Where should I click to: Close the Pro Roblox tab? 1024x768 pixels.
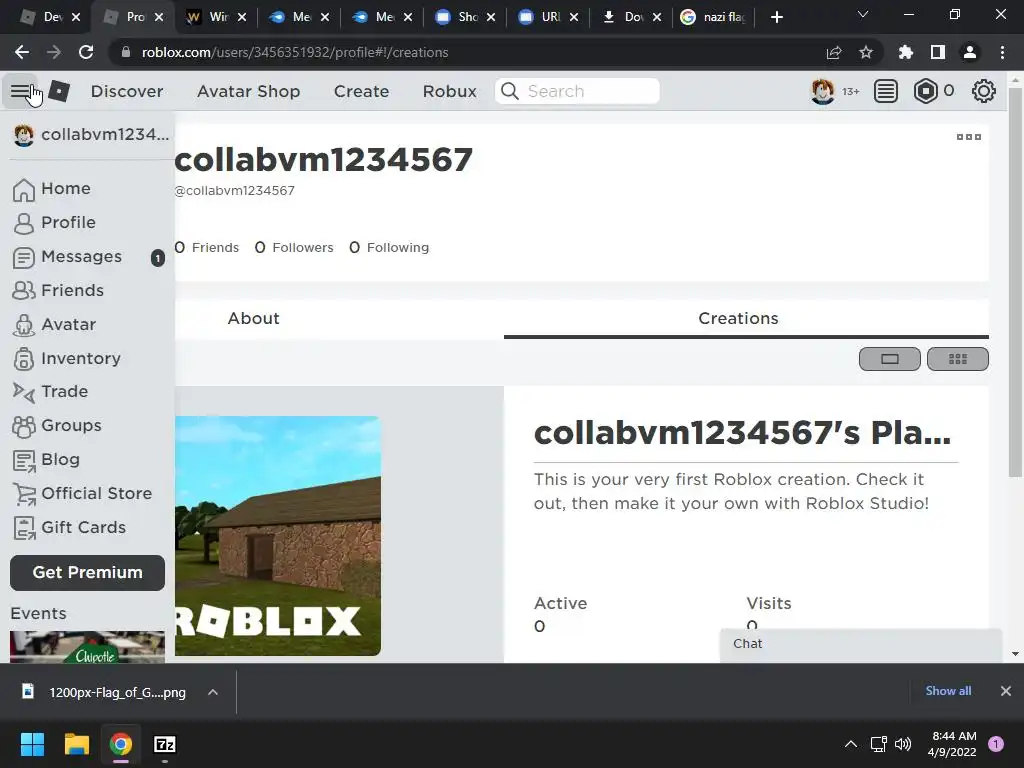coord(159,18)
